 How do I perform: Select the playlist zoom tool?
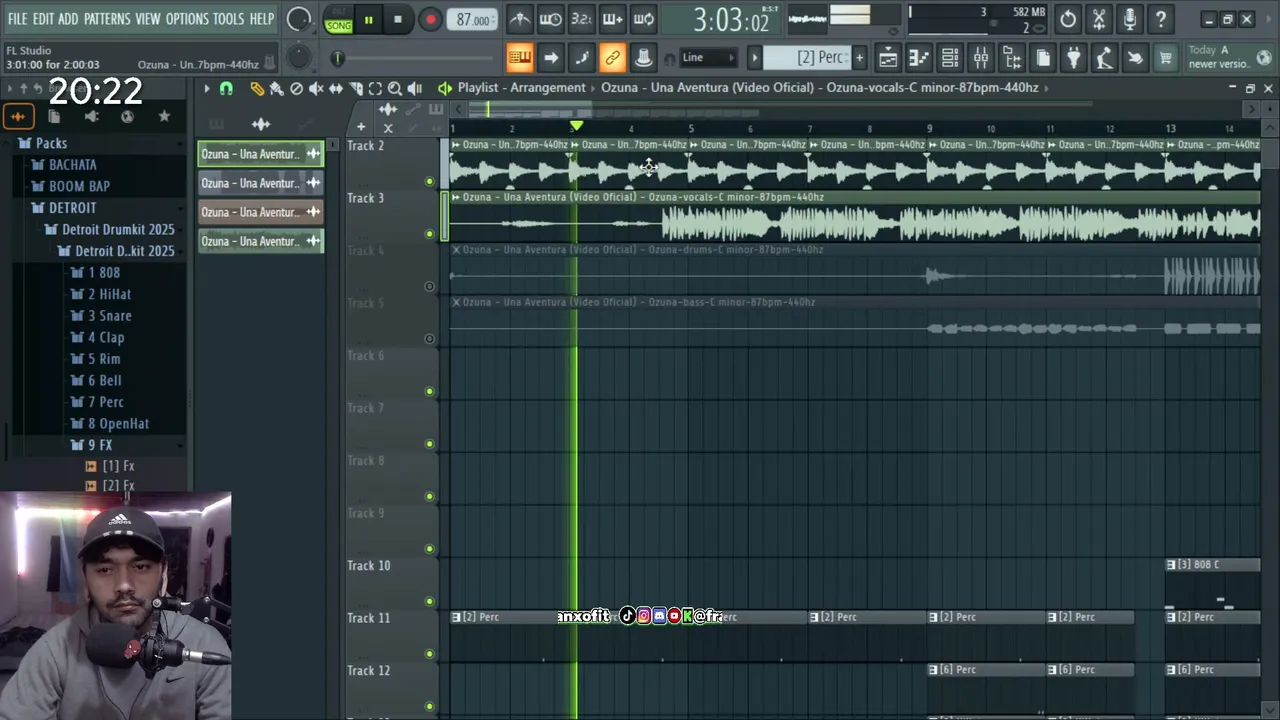click(395, 89)
